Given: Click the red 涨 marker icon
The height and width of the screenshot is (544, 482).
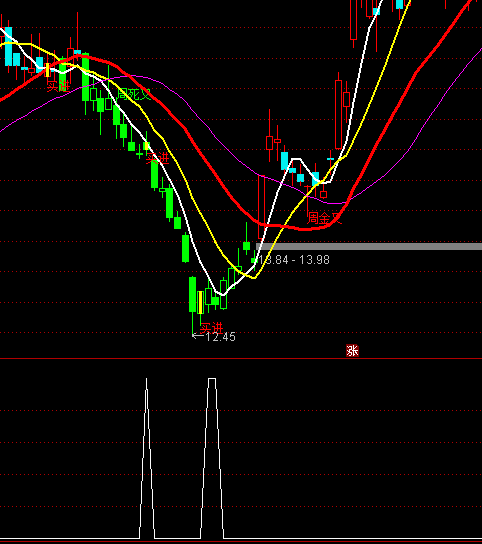Looking at the screenshot, I should [352, 350].
